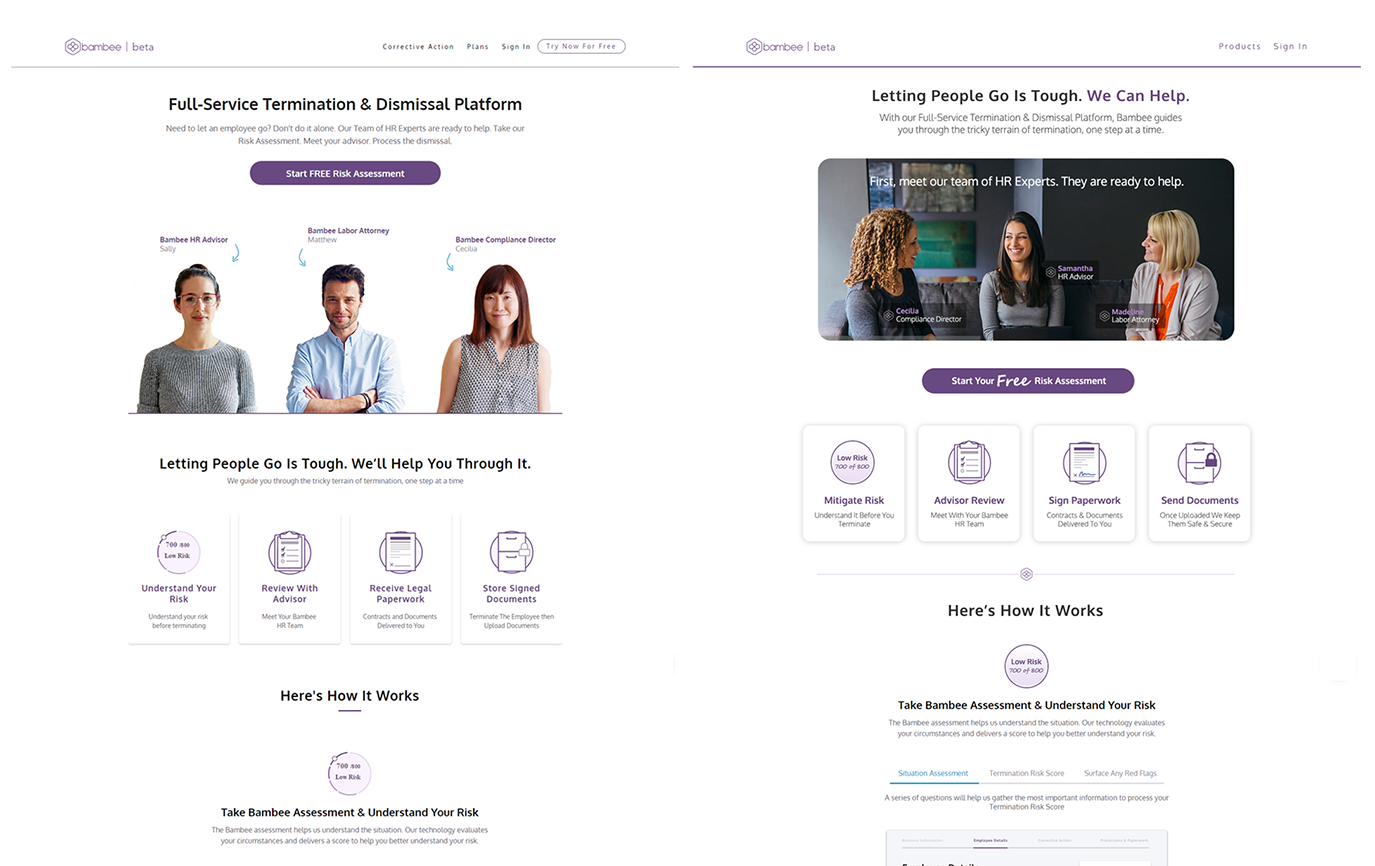Click the Low Risk circle under right Here's How It Works
Image resolution: width=1375 pixels, height=866 pixels.
1026,666
